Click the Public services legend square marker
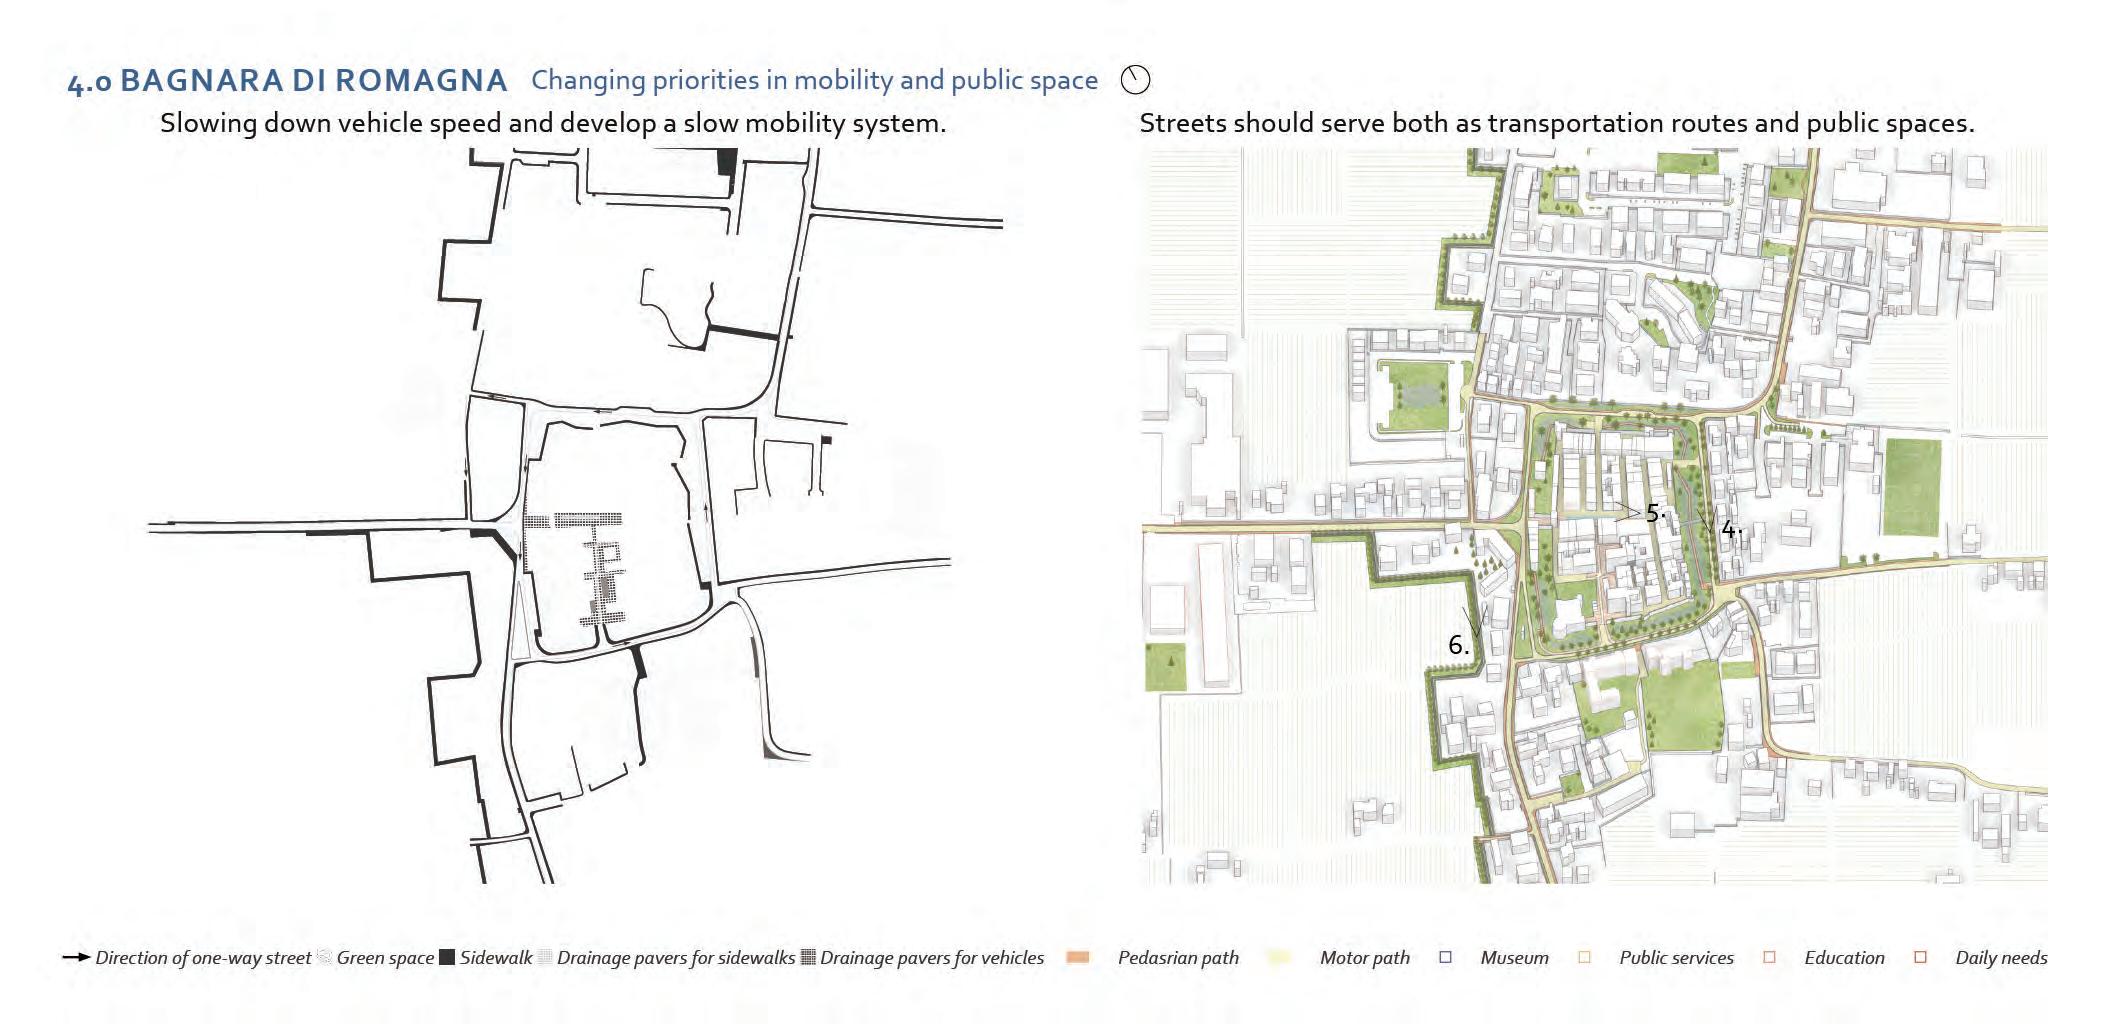This screenshot has height=1030, width=2111. 1584,957
